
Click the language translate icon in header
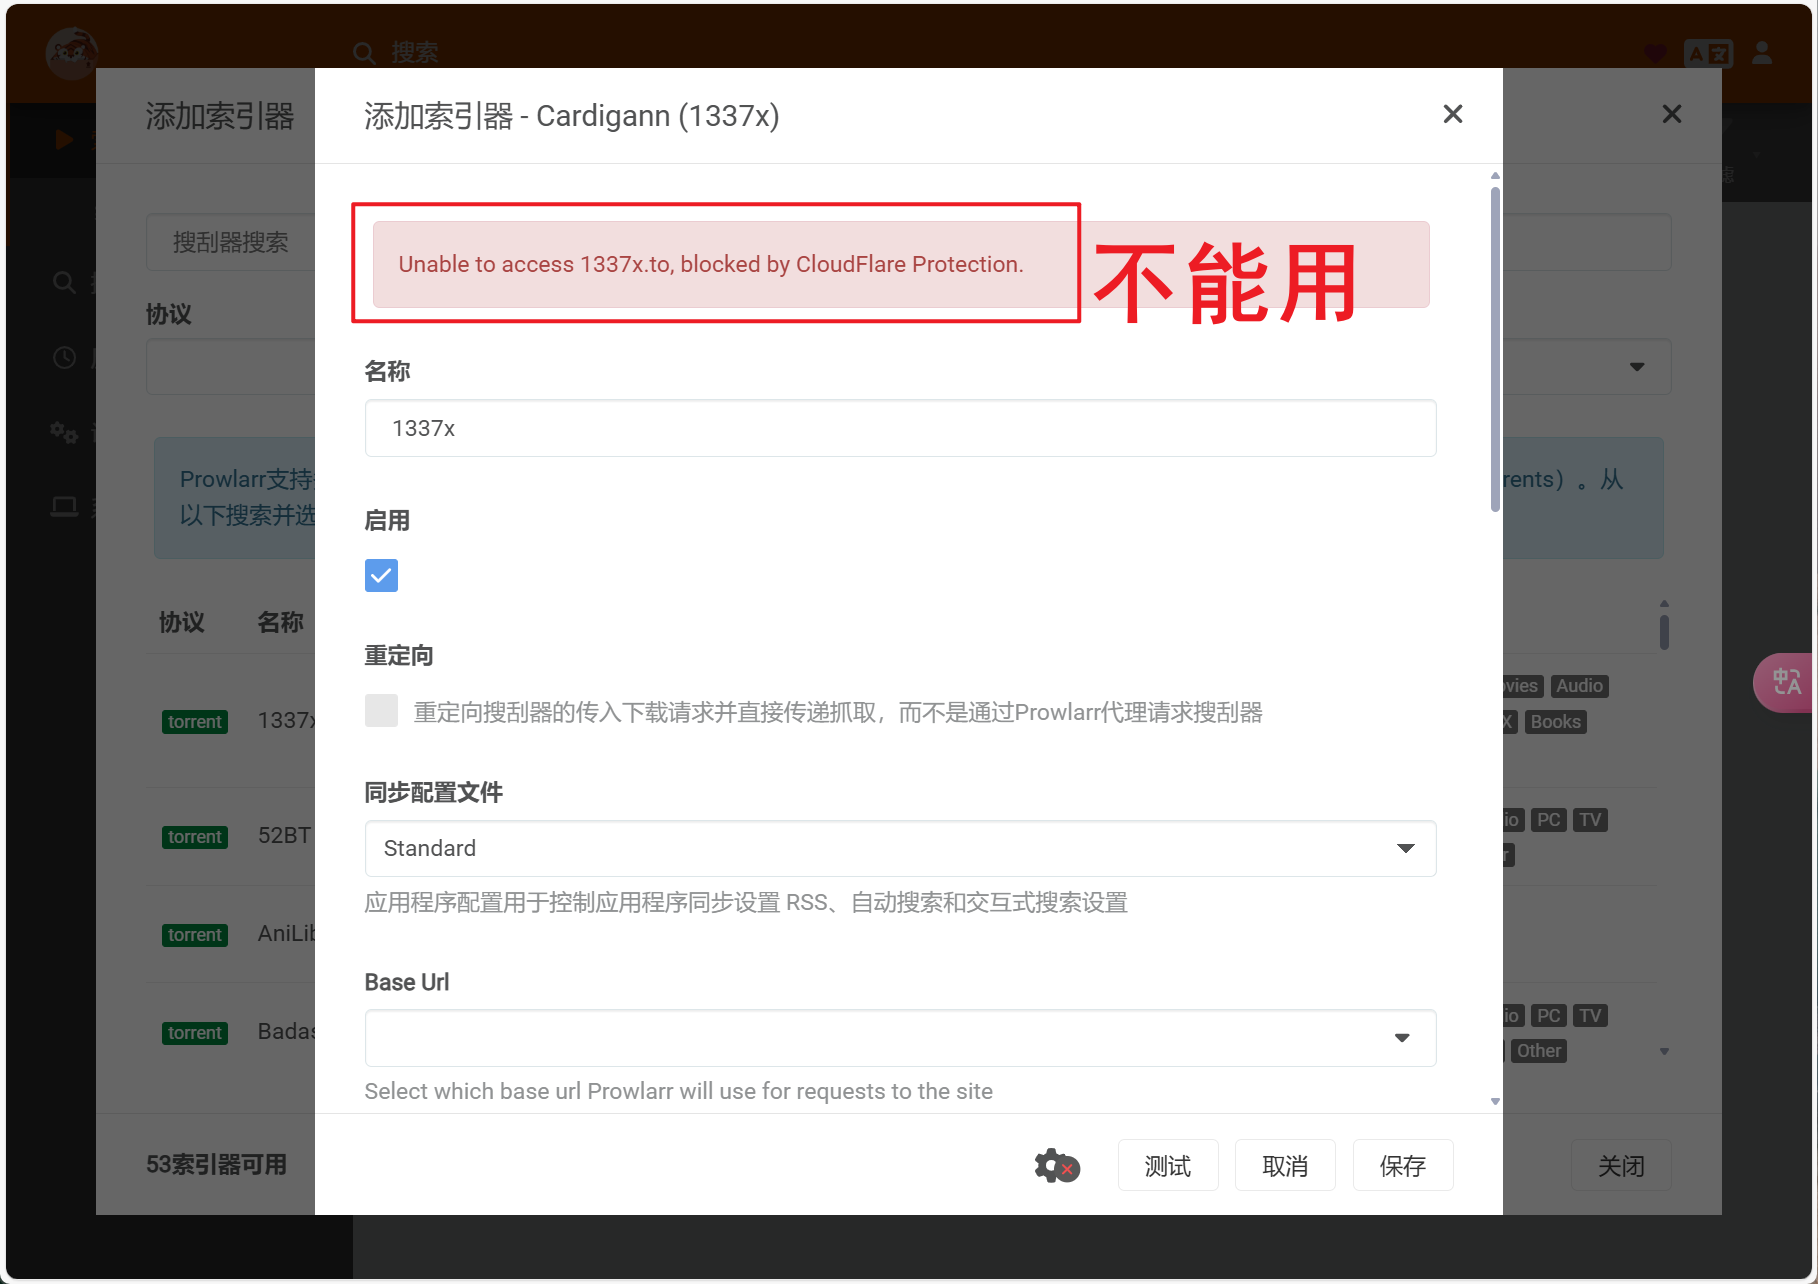pos(1708,53)
